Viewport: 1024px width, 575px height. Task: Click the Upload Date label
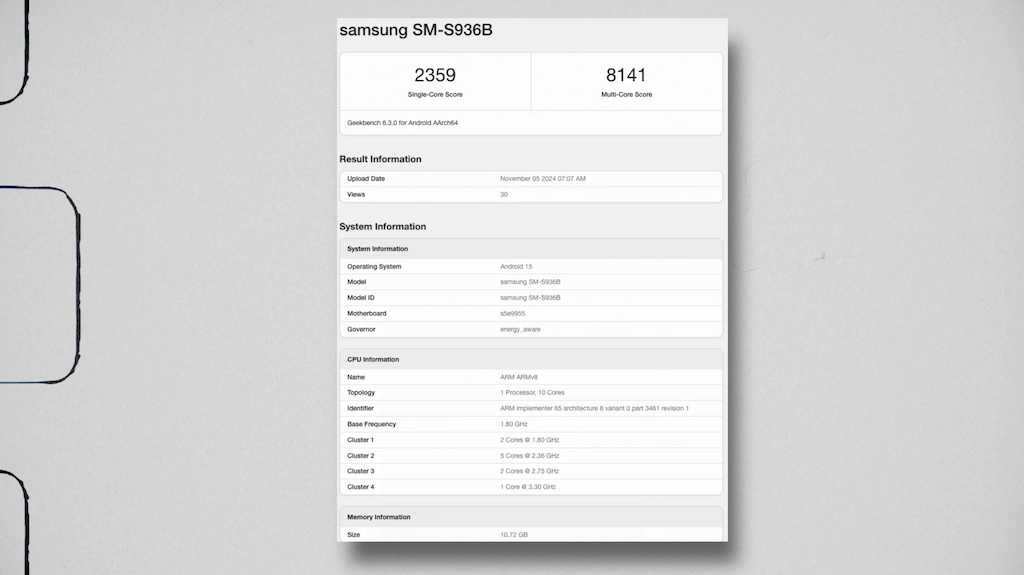click(366, 178)
